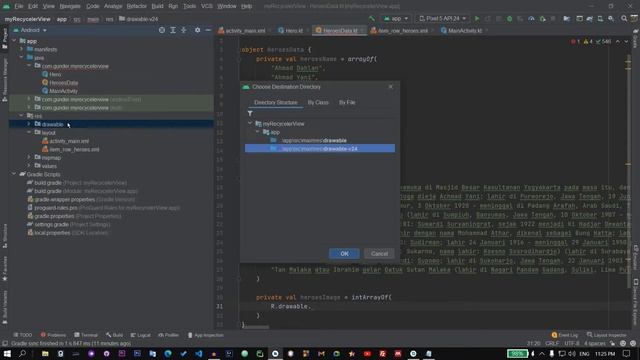Collapse the java folder
640x360 pixels.
click(x=22, y=58)
